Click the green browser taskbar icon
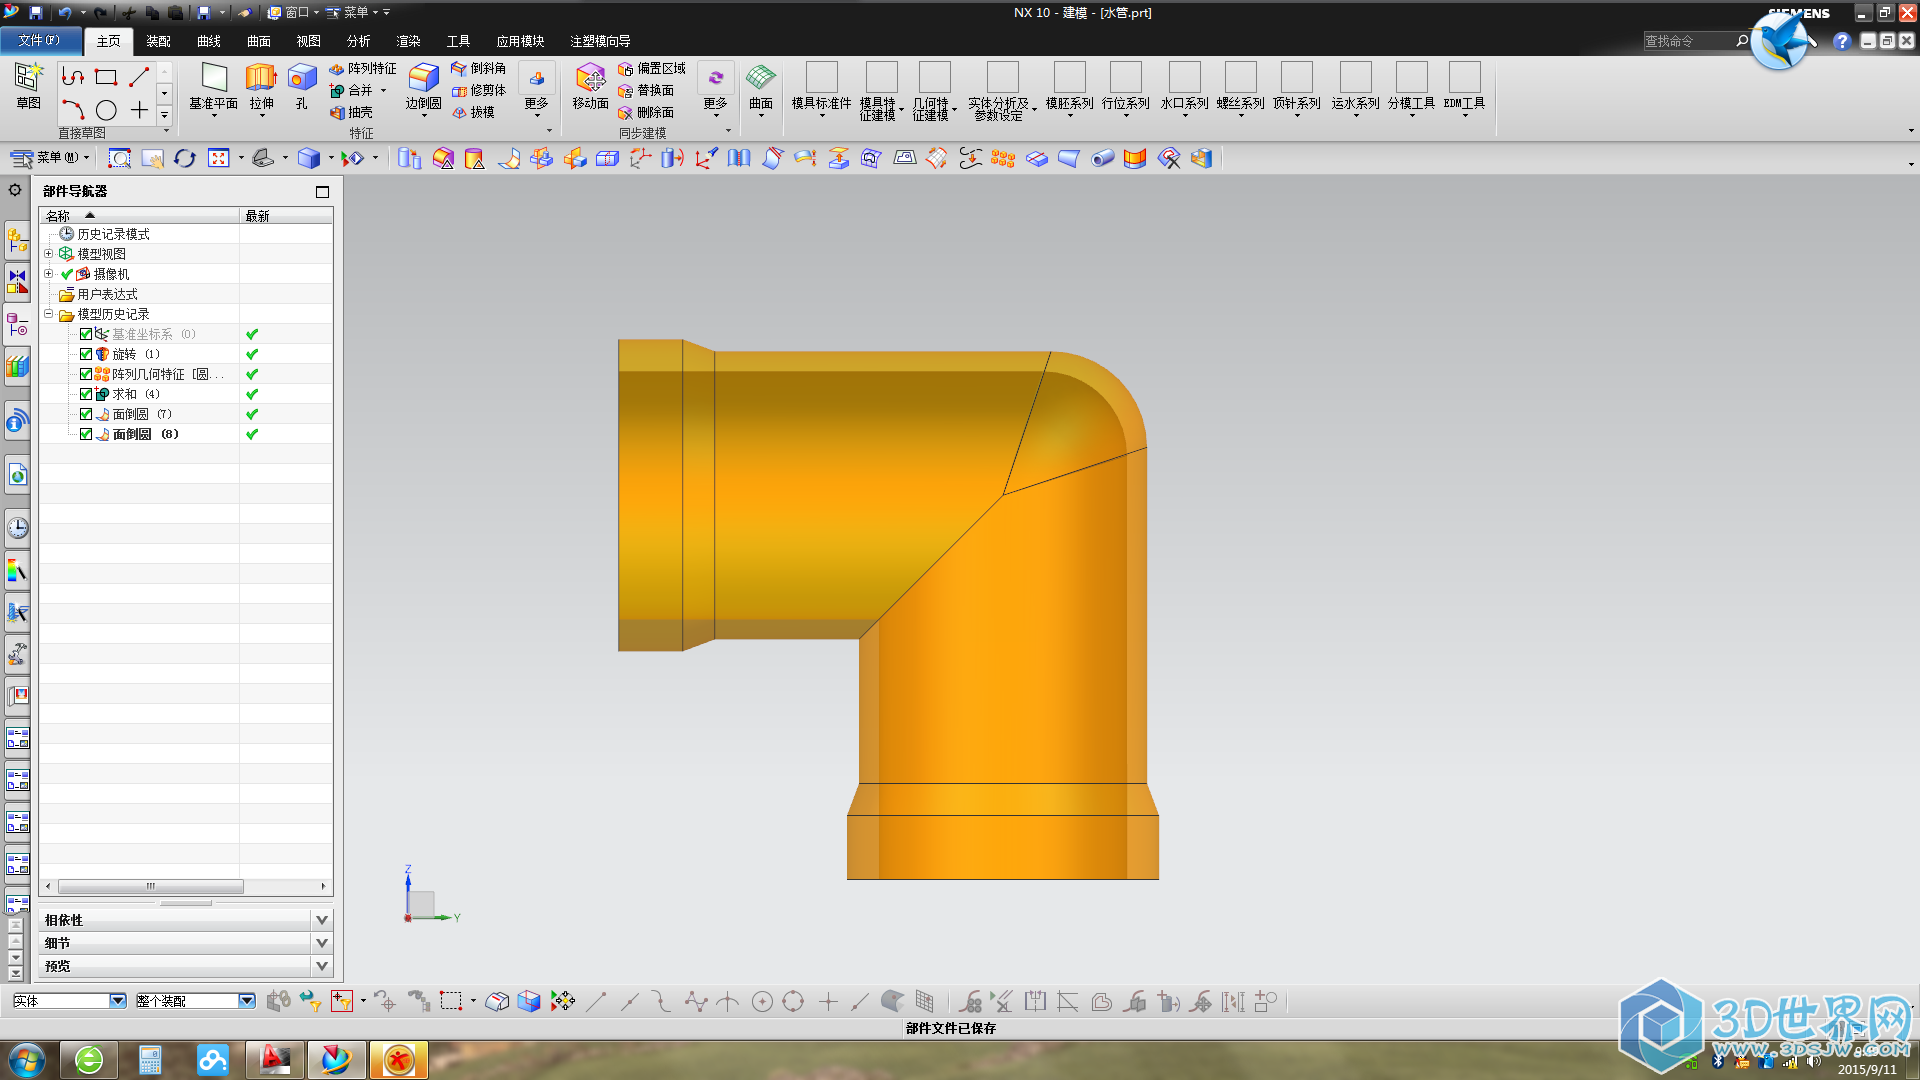Viewport: 1920px width, 1080px height. 88,1060
